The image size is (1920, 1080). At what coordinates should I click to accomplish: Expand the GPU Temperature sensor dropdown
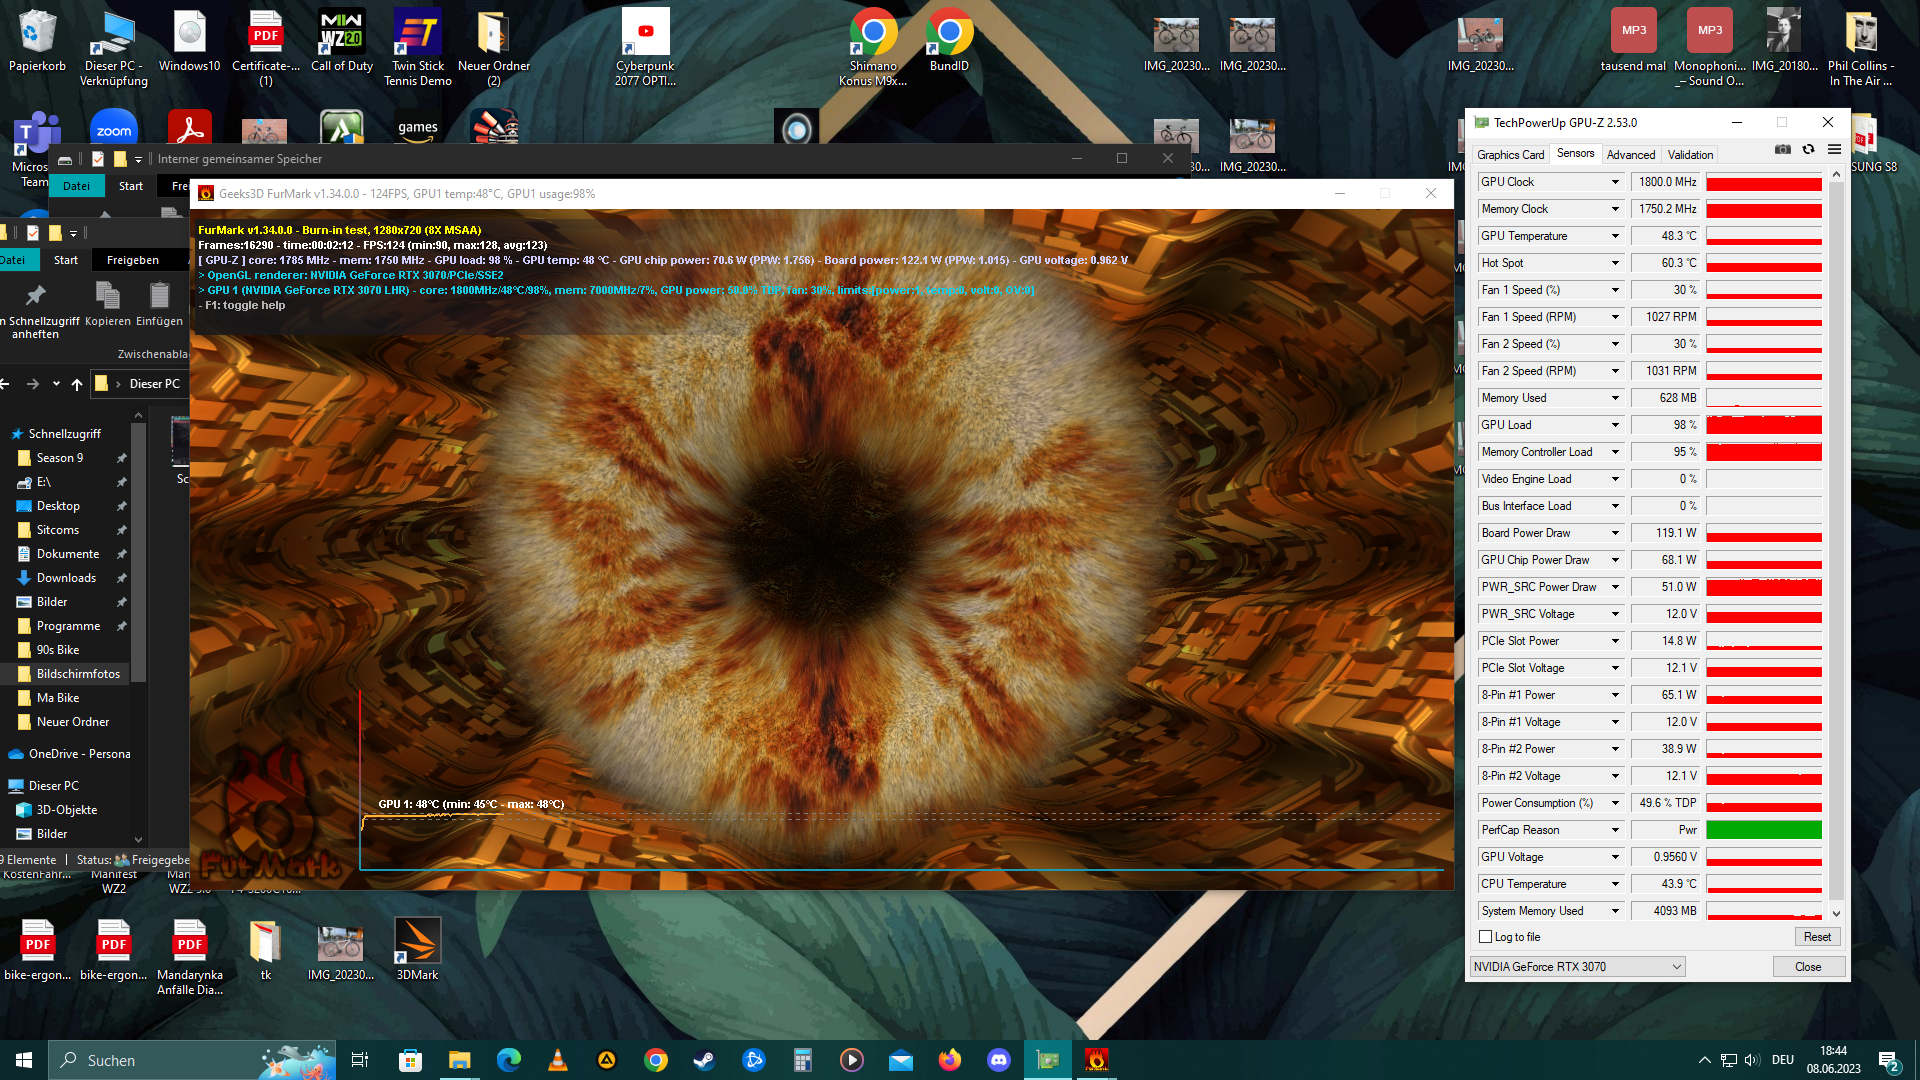coord(1614,236)
